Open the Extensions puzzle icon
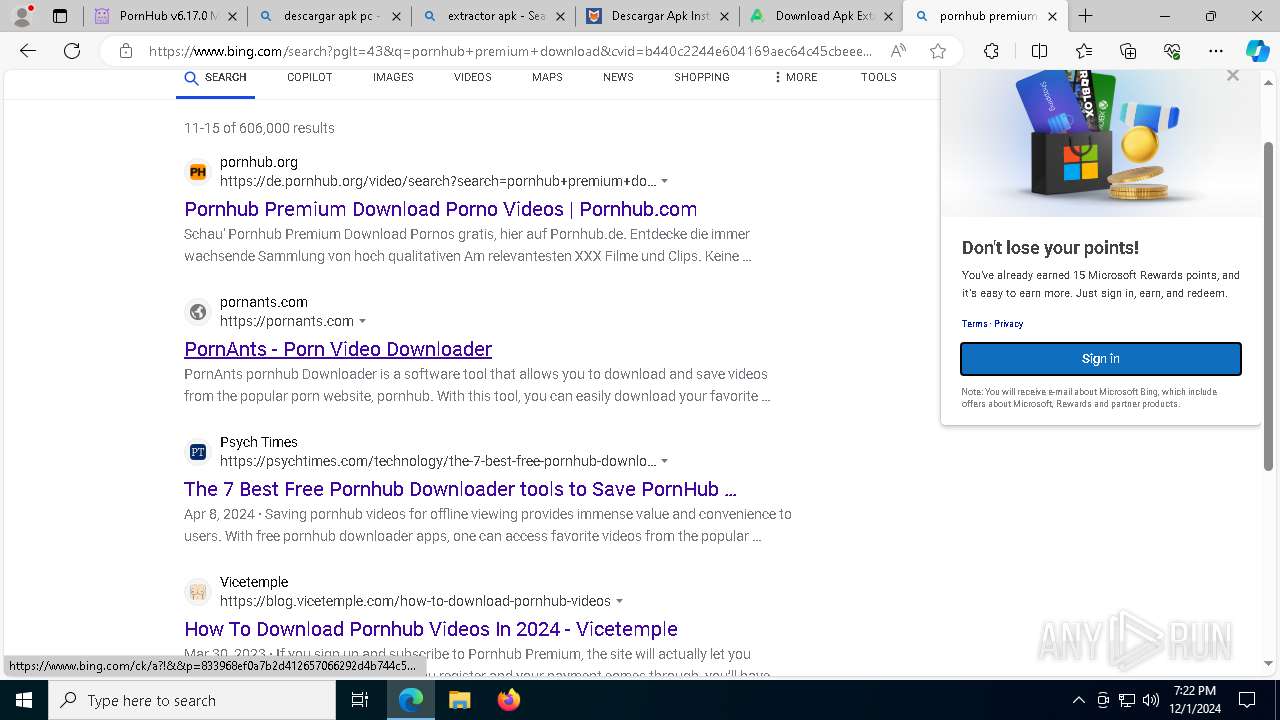1280x720 pixels. tap(991, 51)
